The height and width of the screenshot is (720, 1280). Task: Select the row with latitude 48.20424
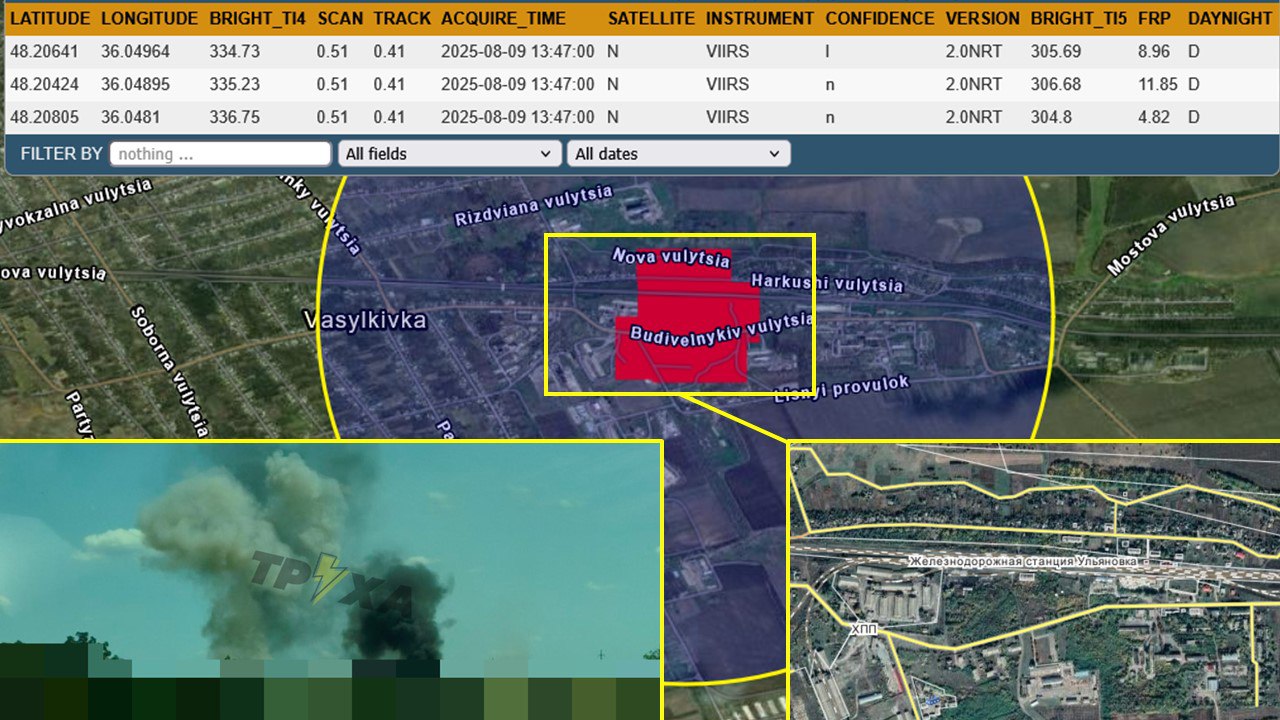coord(640,84)
